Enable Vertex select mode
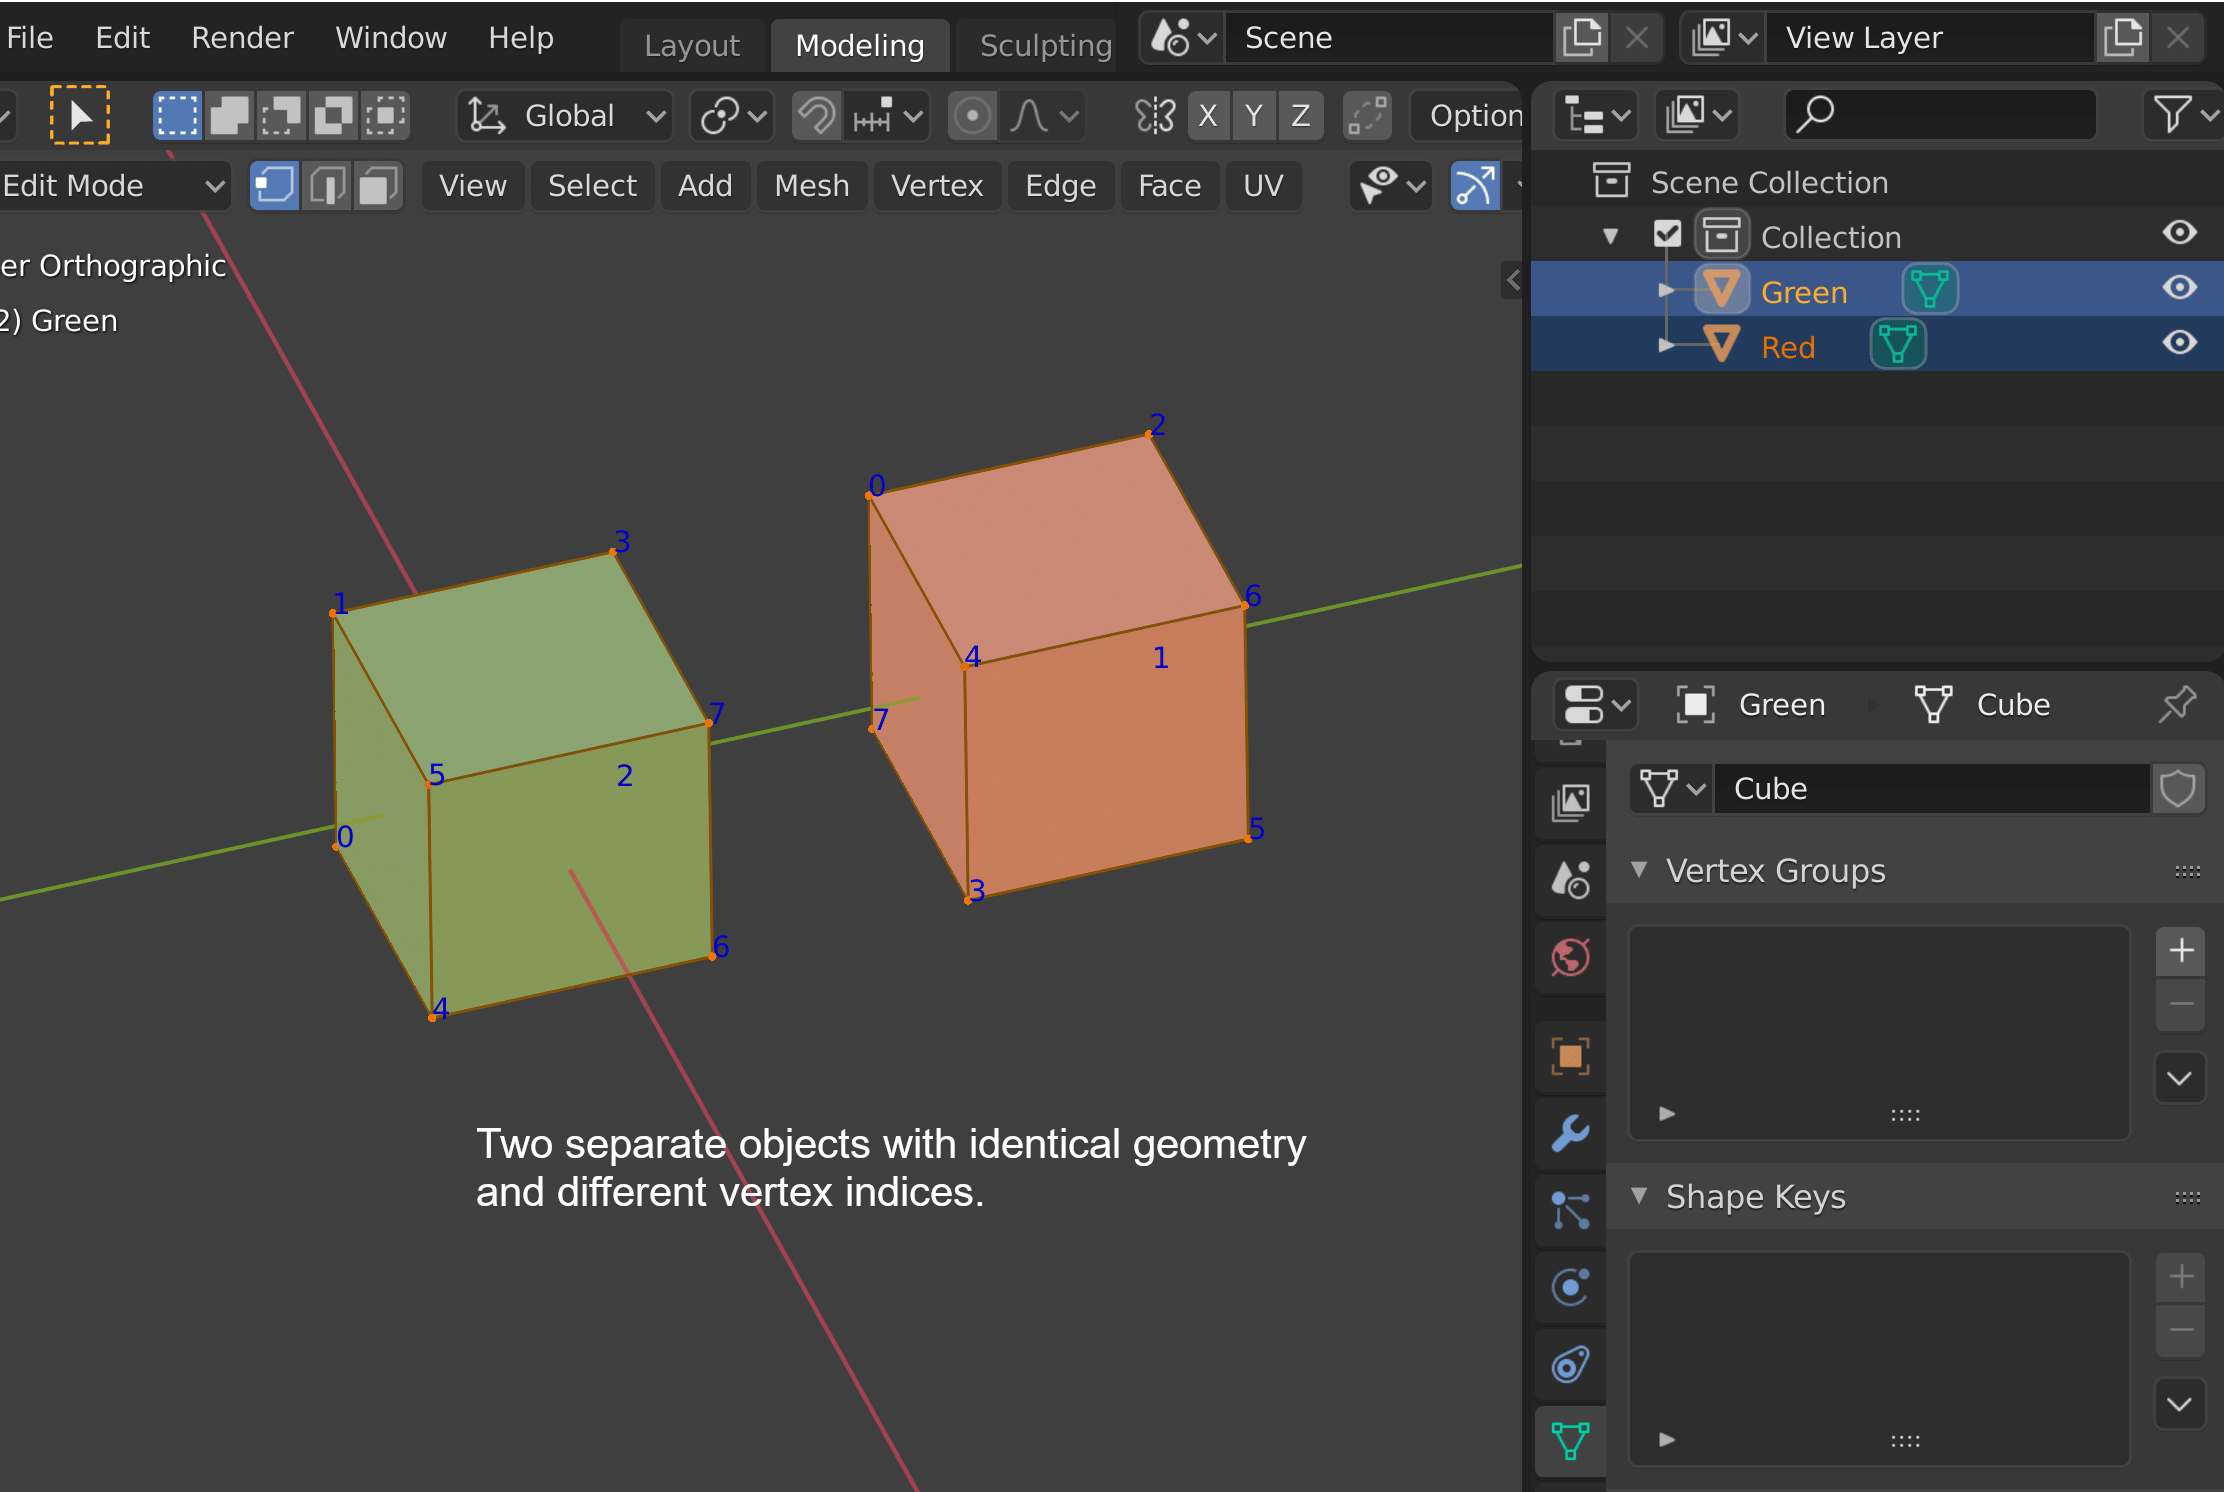The image size is (2224, 1492). tap(274, 186)
